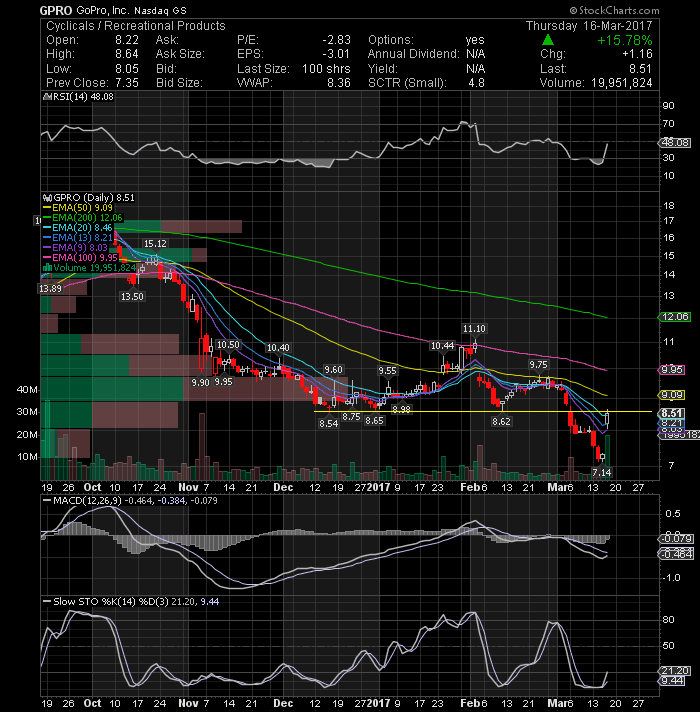Click the pink EMA(100) legend line swatch
700x712 pixels.
(47, 257)
